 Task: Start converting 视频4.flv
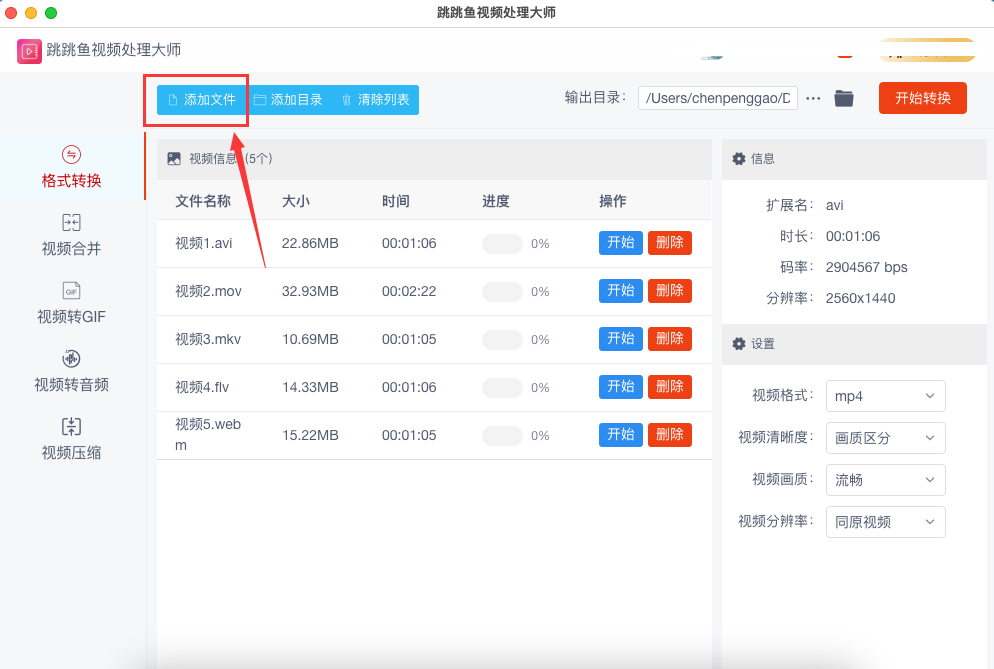pos(621,387)
